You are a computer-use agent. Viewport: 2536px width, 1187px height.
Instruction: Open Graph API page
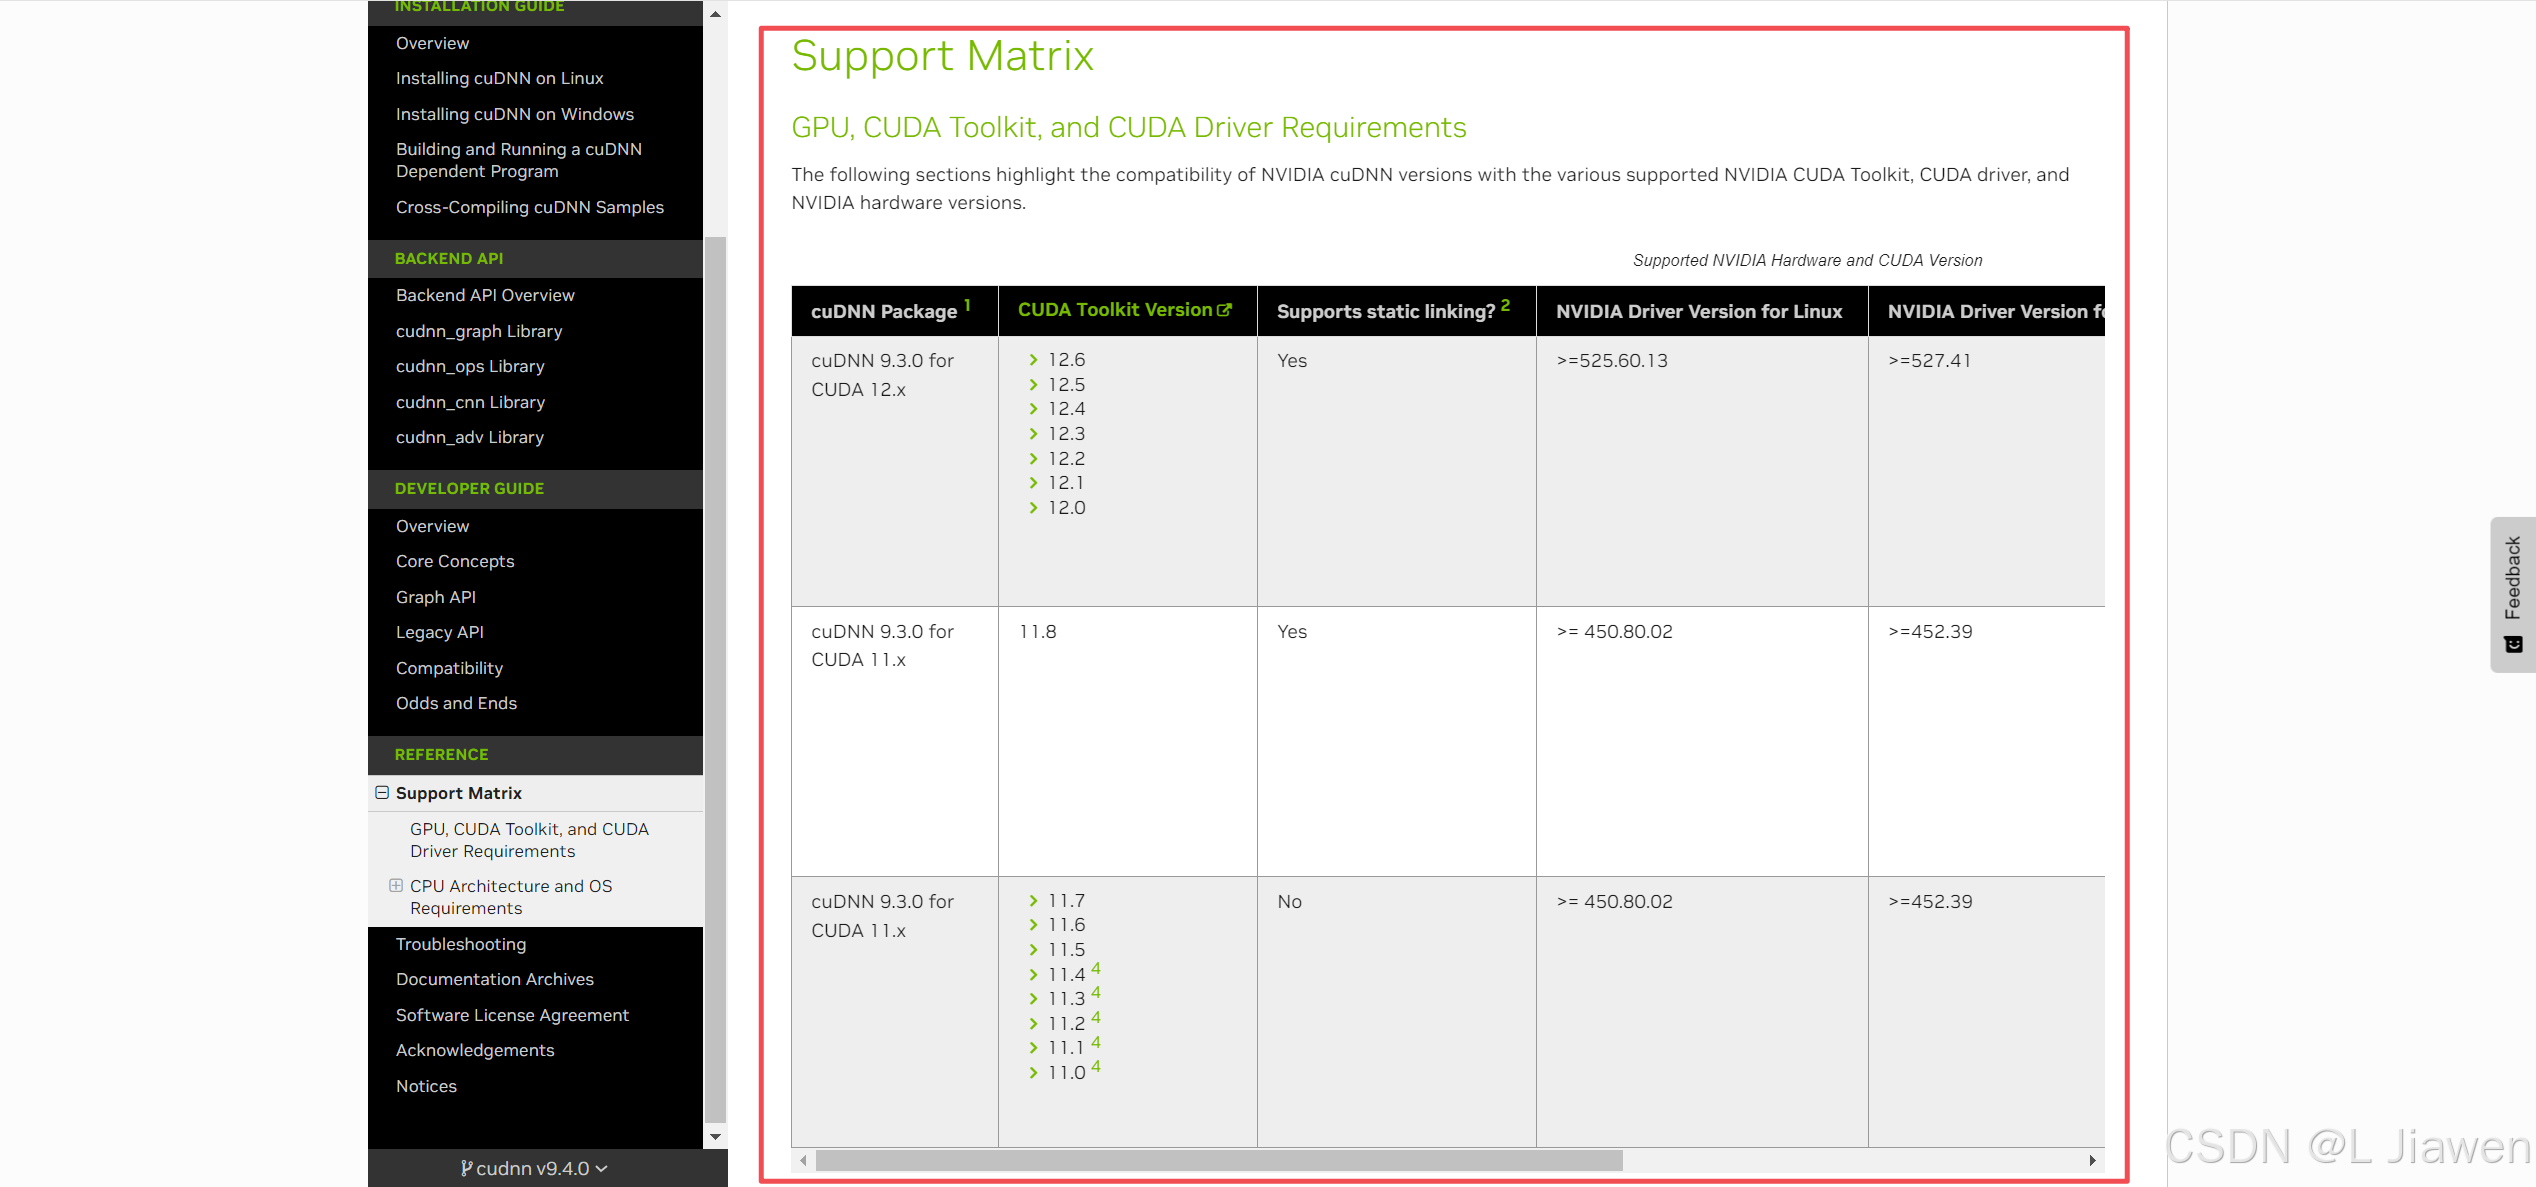(435, 597)
